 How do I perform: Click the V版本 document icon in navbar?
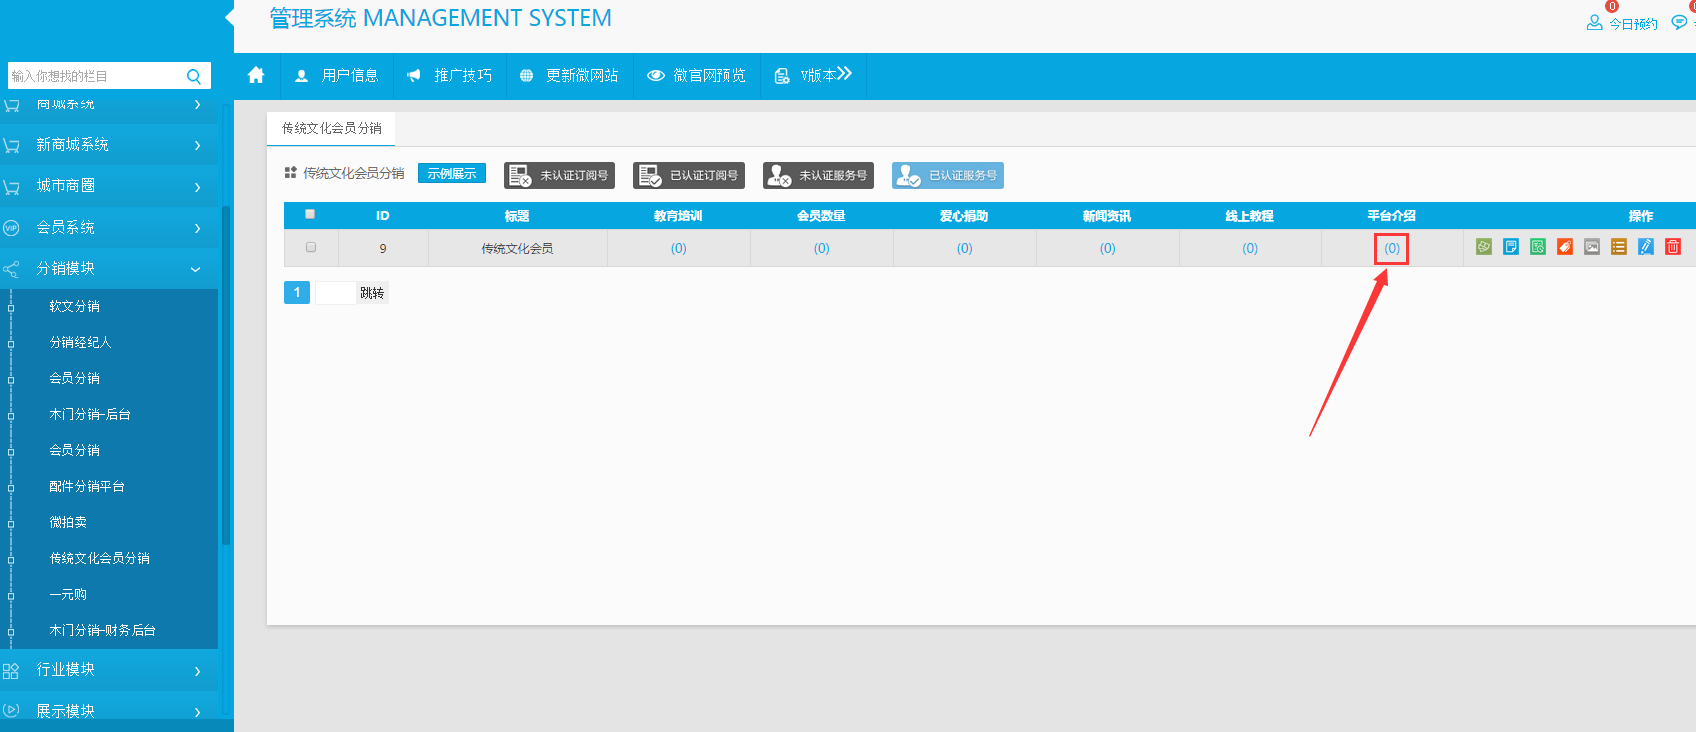click(x=782, y=76)
